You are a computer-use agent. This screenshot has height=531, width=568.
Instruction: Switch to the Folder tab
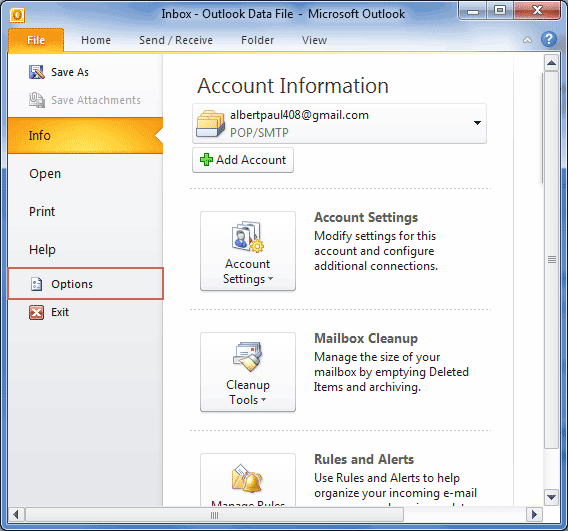(x=257, y=40)
